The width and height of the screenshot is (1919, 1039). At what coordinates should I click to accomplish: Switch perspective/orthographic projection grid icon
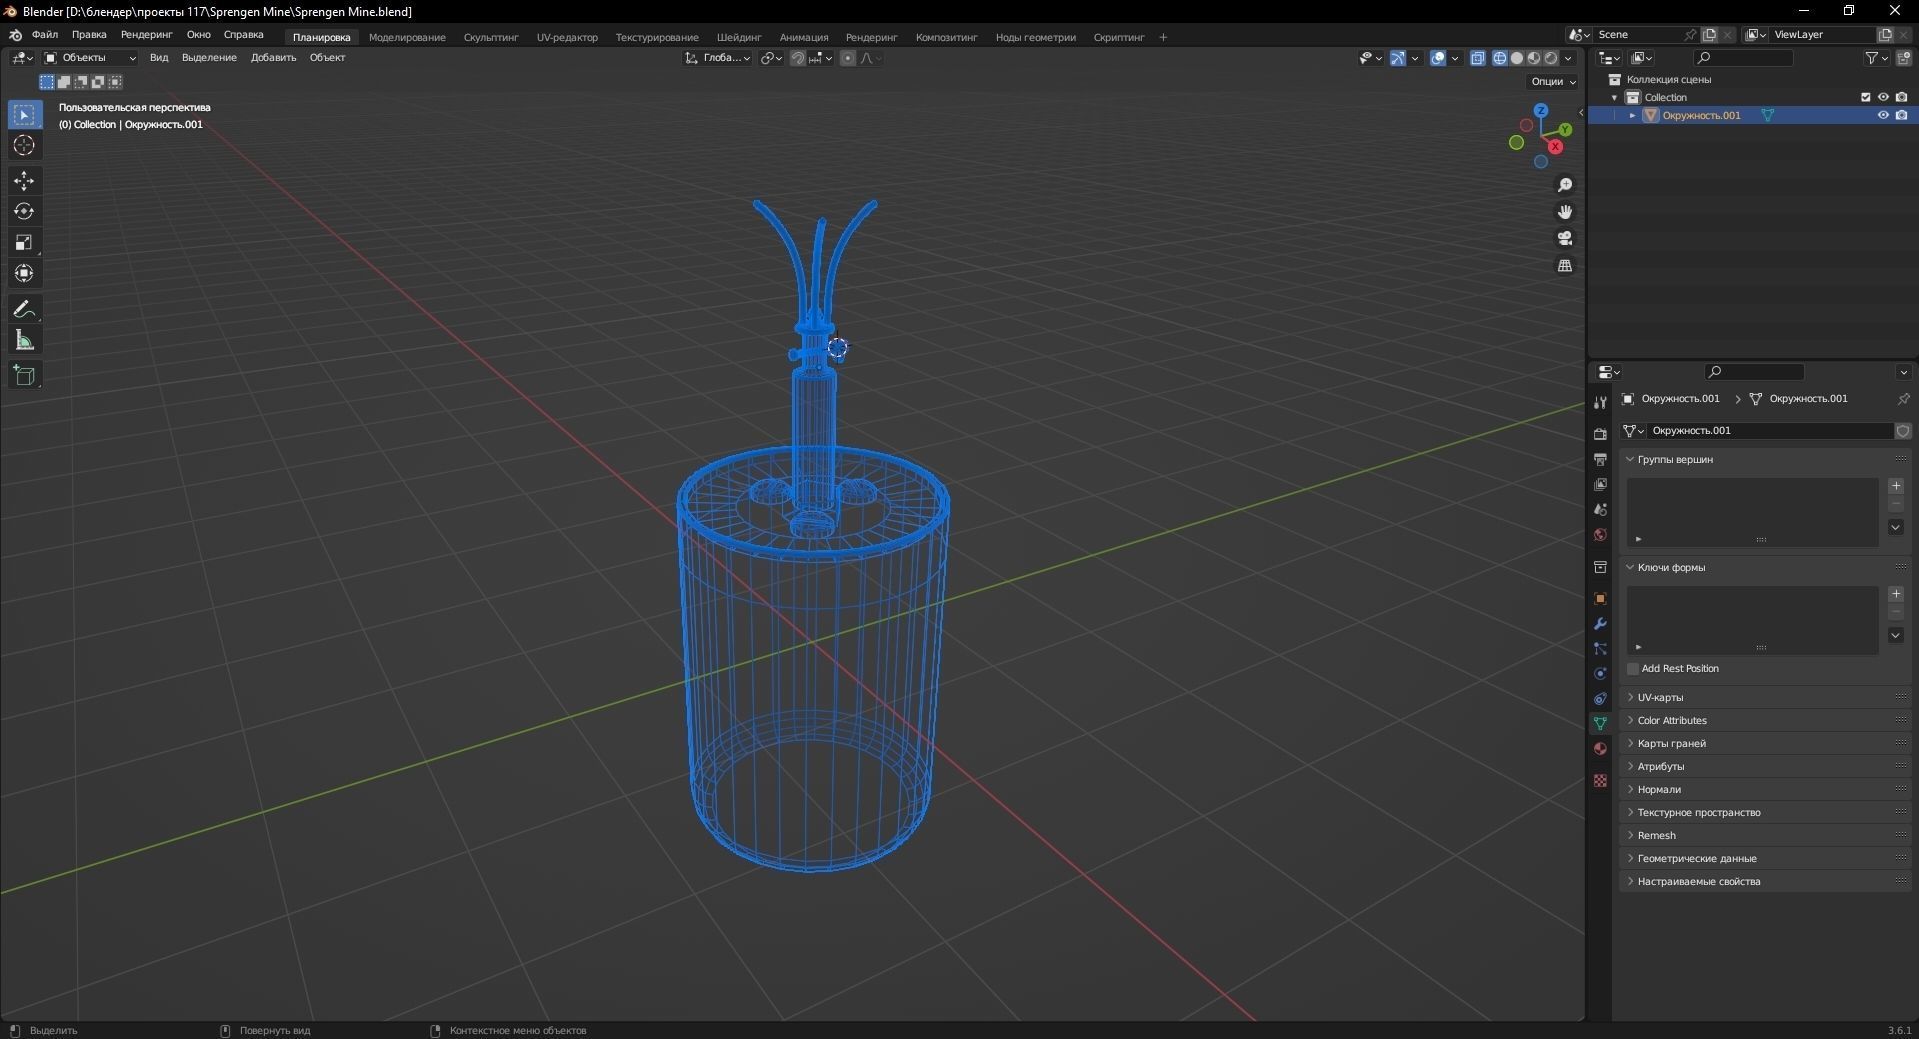(1565, 265)
